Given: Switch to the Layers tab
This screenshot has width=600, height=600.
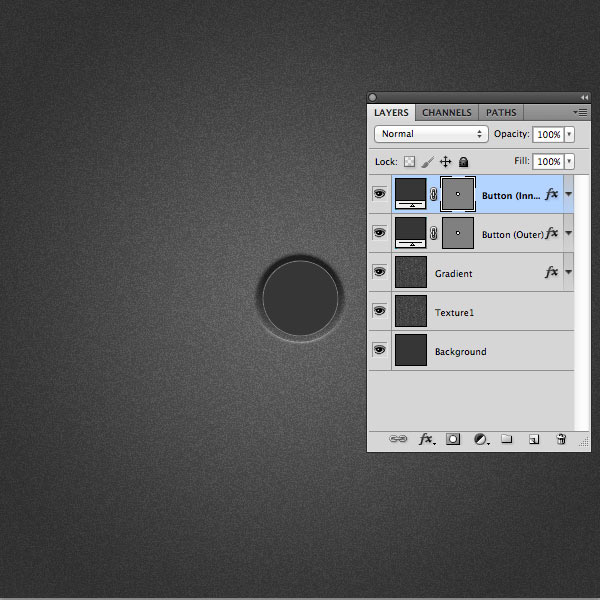Looking at the screenshot, I should coord(391,112).
